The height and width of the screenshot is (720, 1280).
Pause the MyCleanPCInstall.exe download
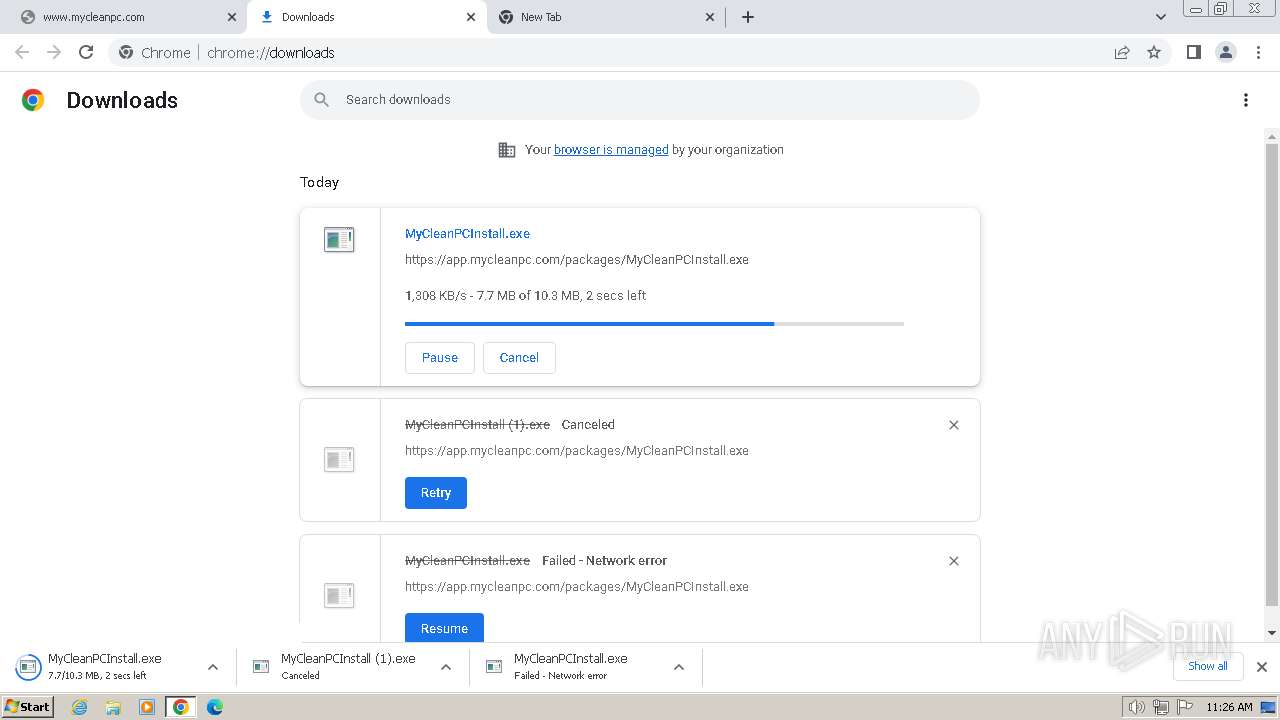click(440, 358)
